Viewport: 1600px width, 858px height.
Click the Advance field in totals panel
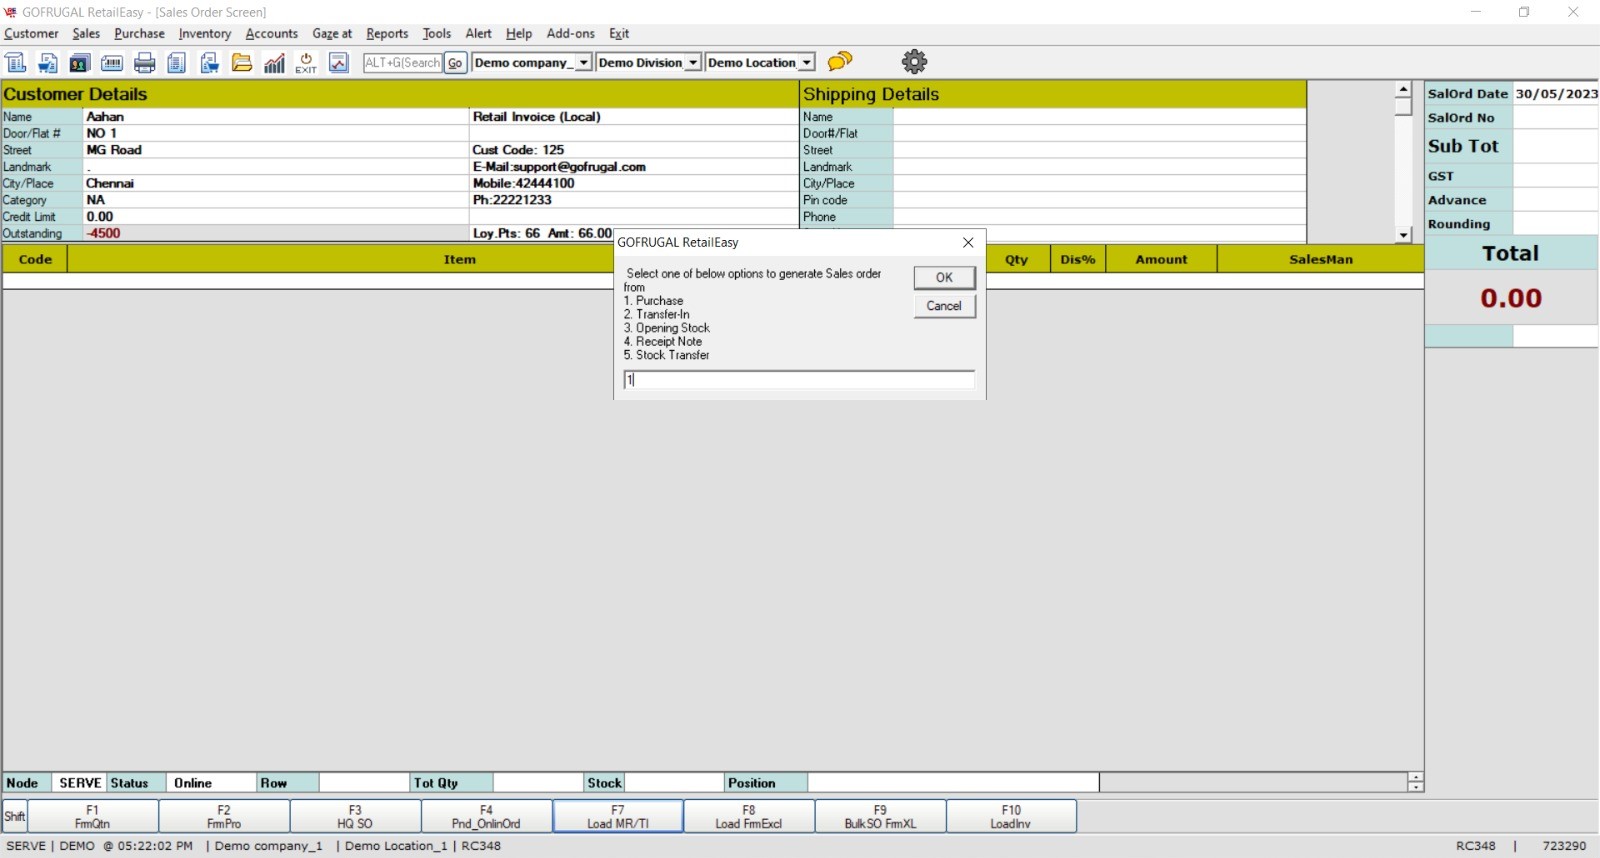[x=1555, y=200]
